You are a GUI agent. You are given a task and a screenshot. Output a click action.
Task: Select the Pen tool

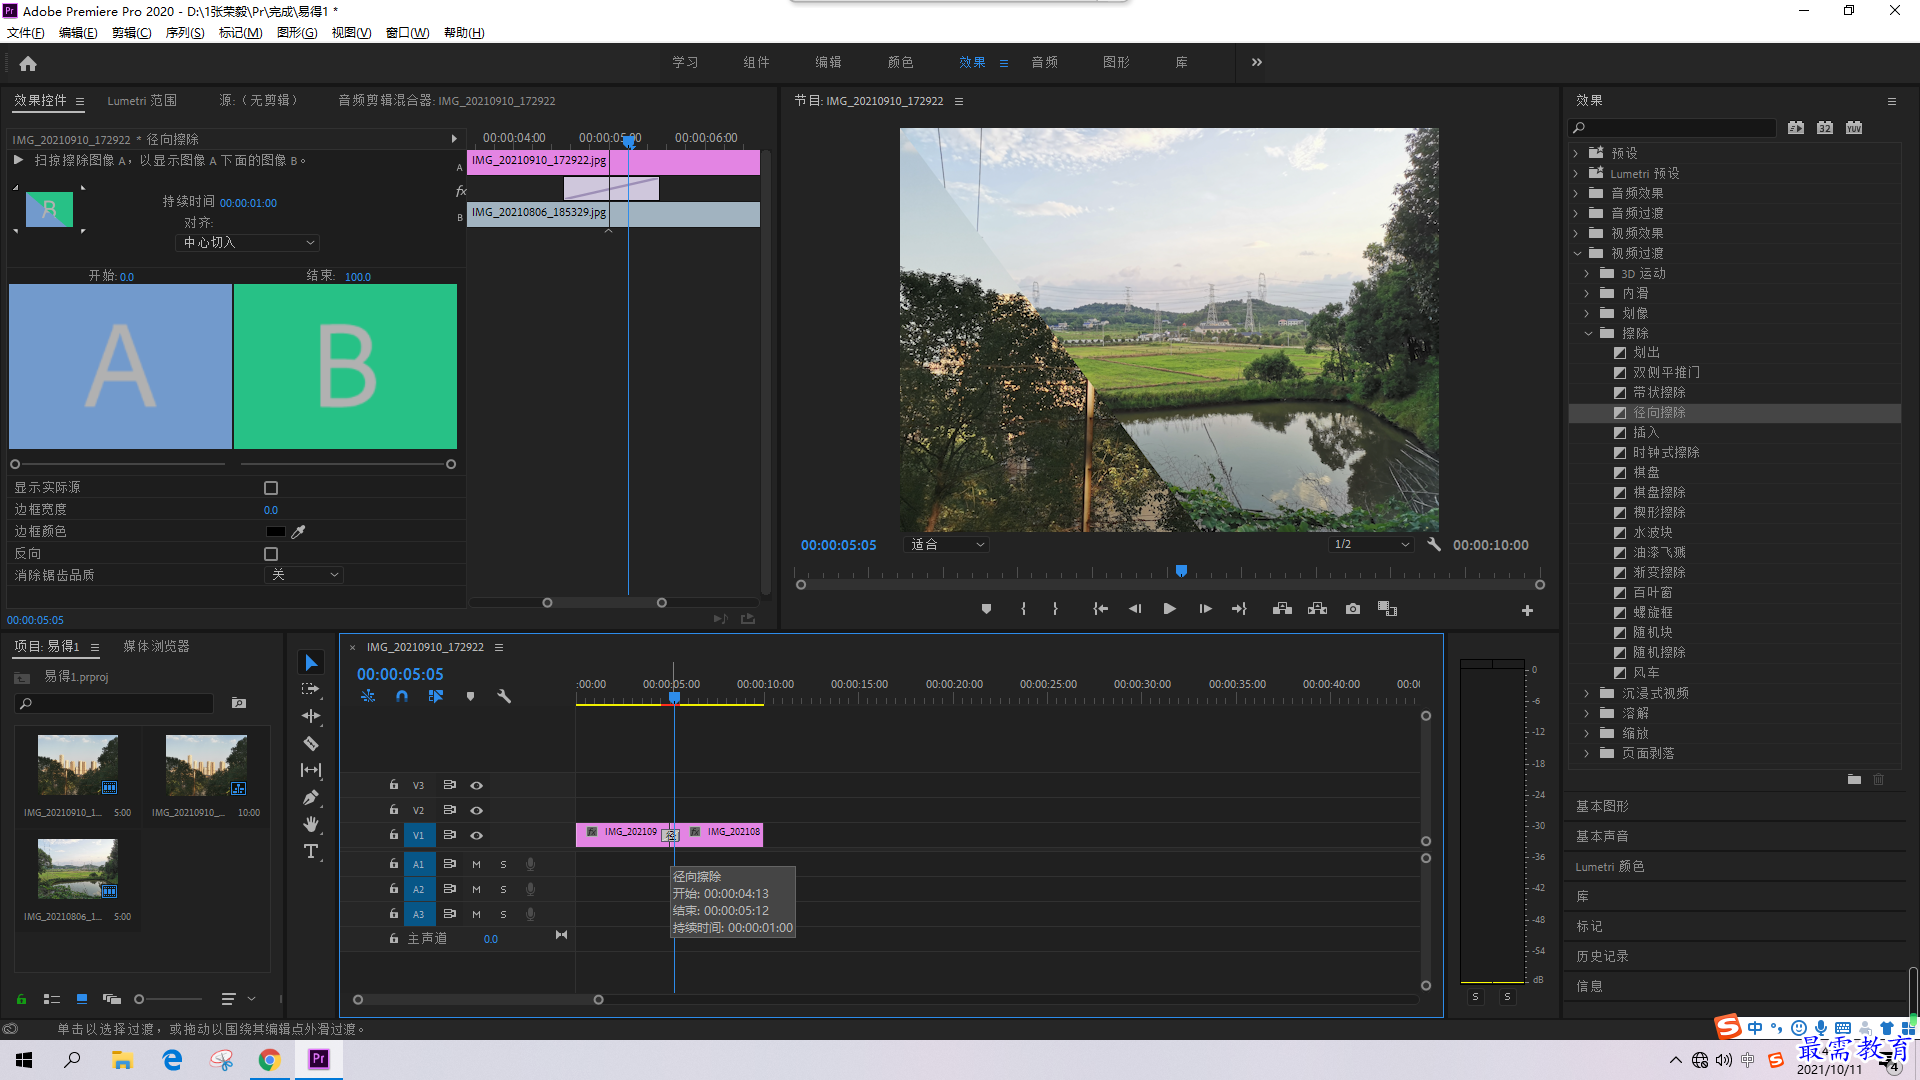[311, 797]
